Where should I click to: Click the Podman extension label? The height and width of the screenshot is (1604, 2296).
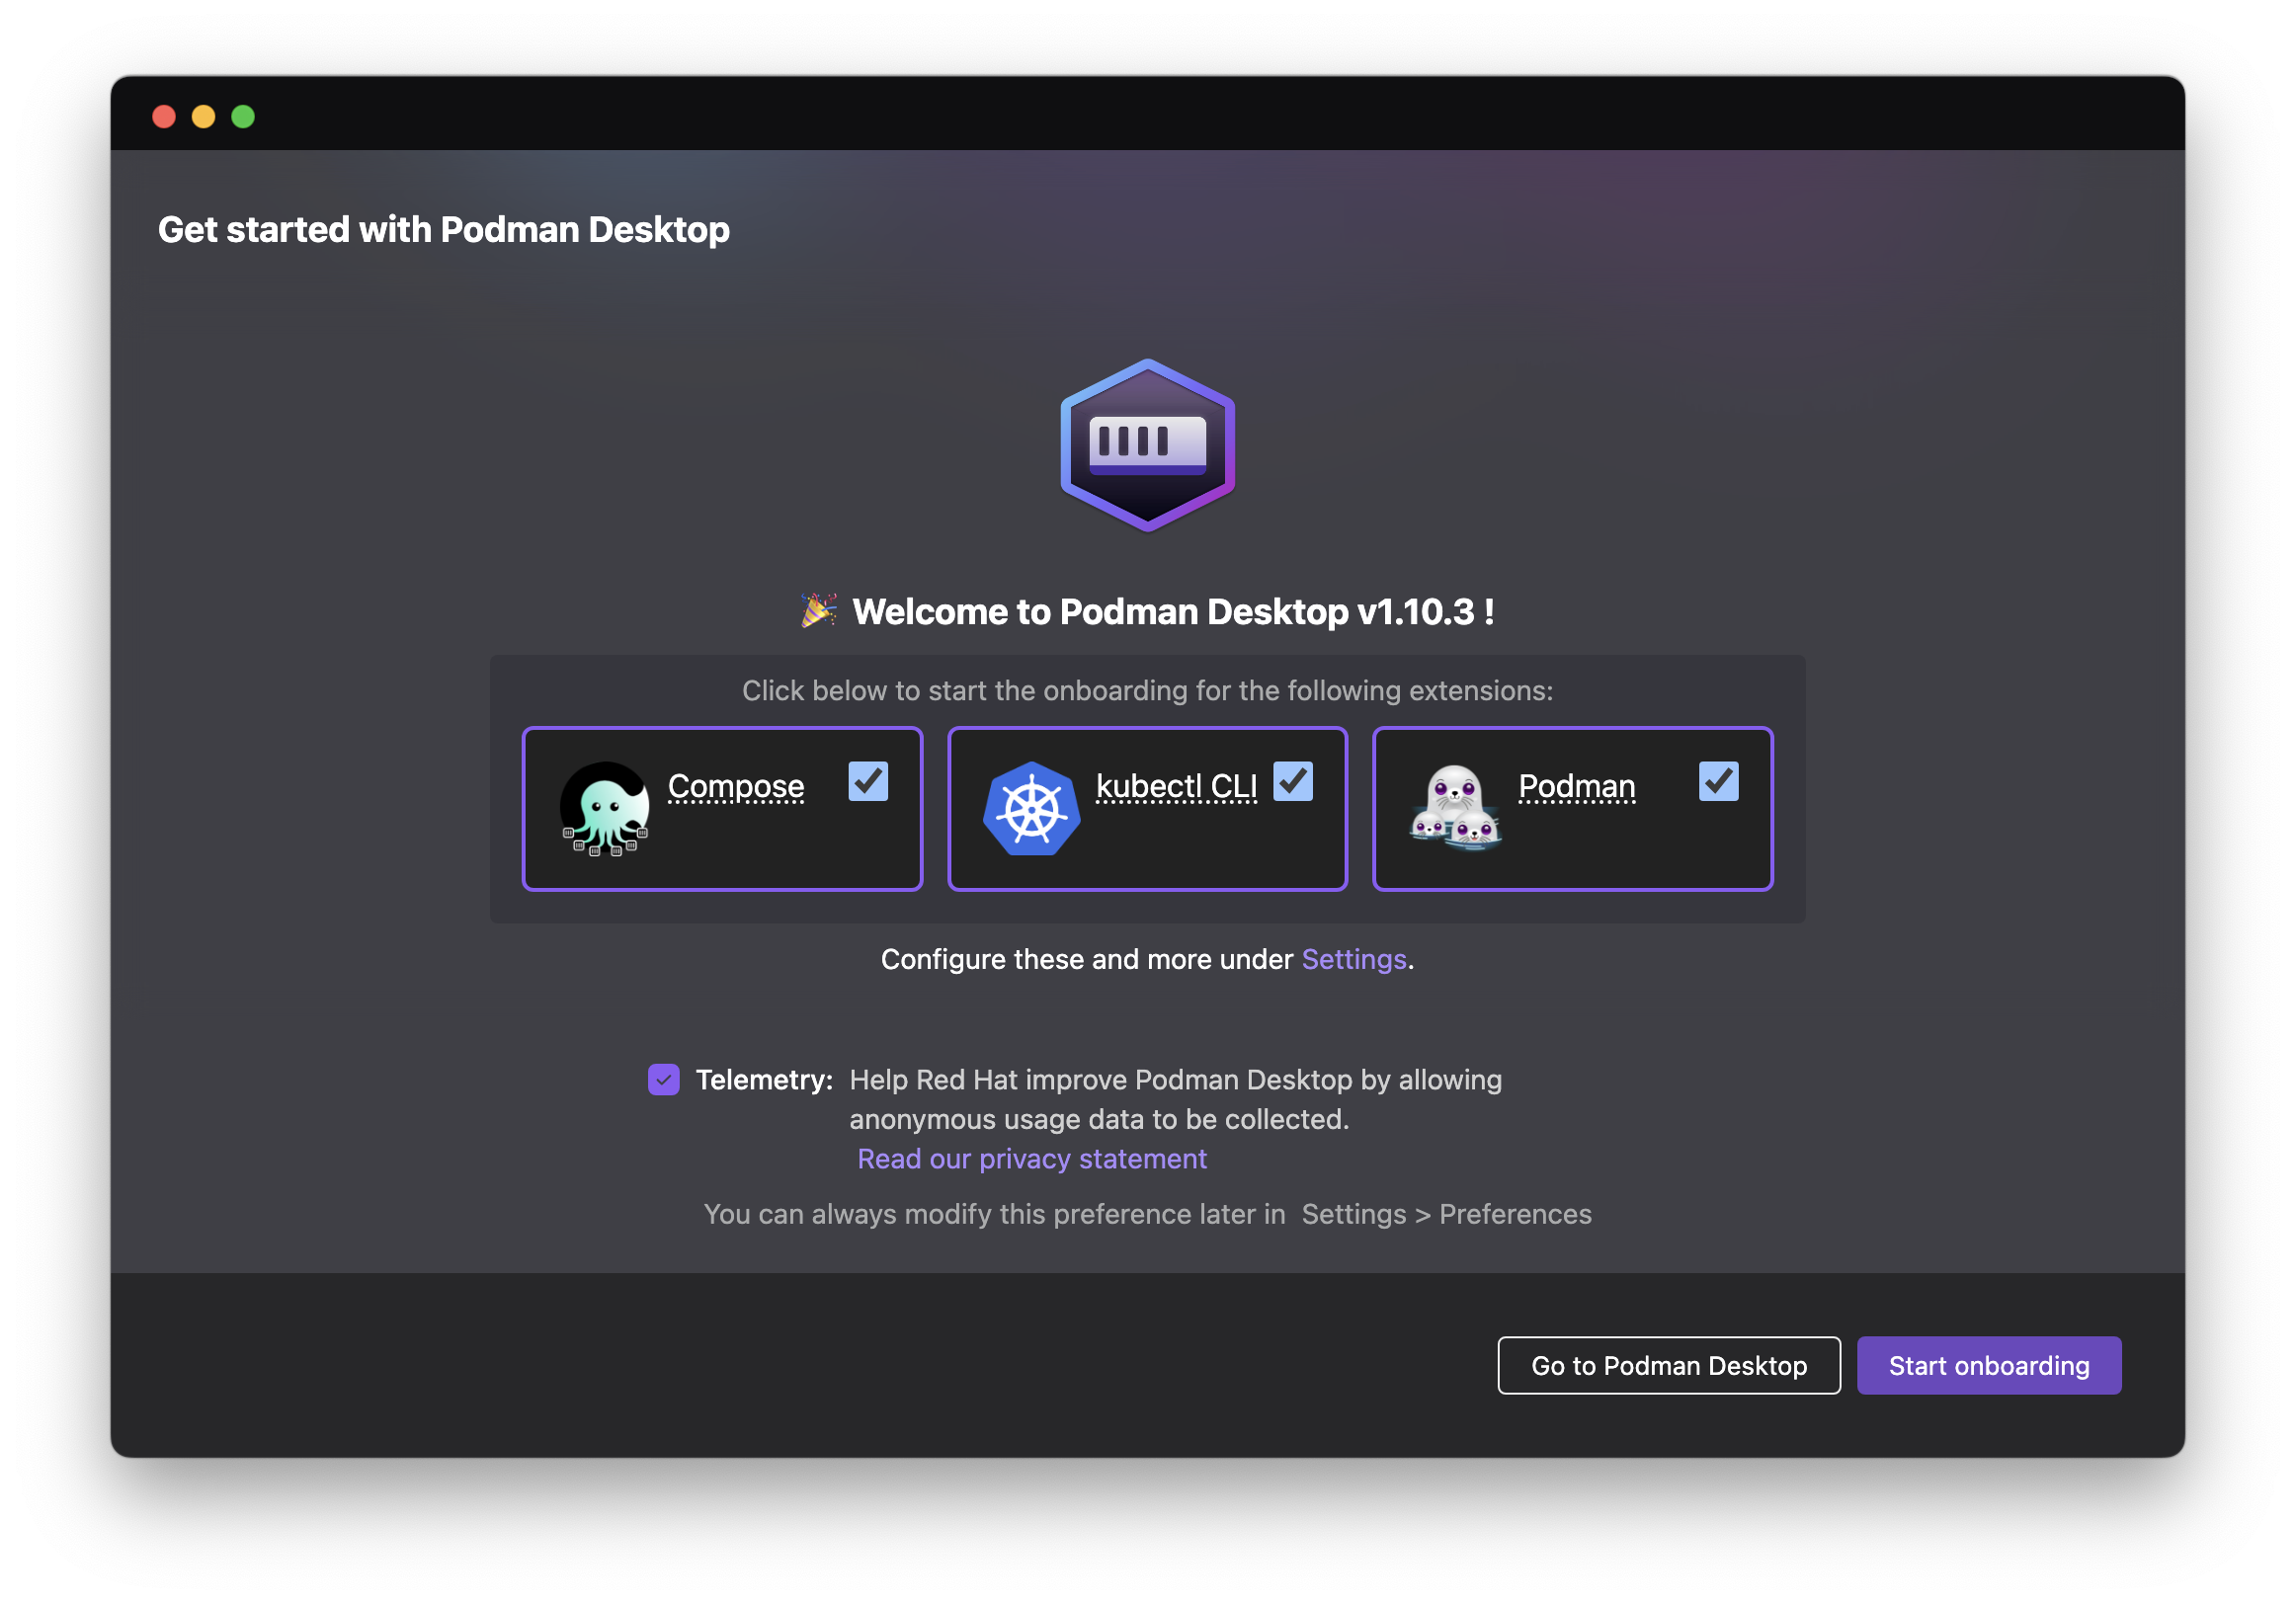coord(1576,786)
